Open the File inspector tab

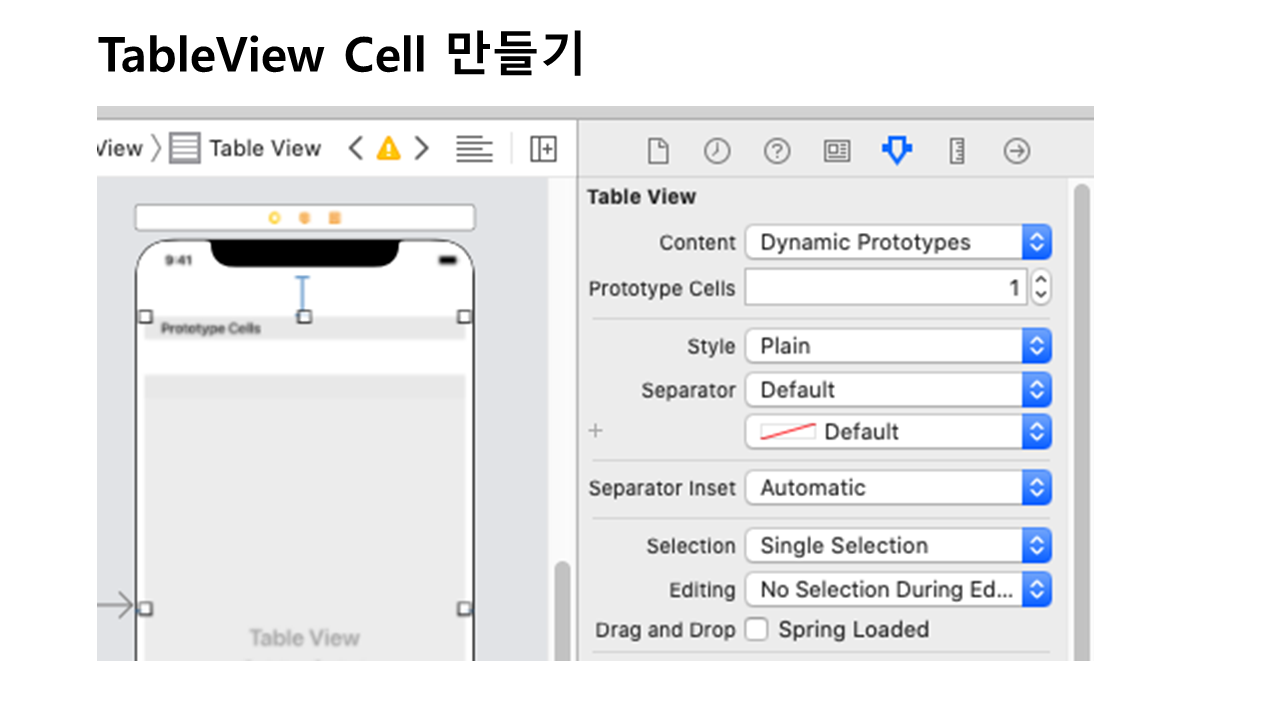coord(657,151)
